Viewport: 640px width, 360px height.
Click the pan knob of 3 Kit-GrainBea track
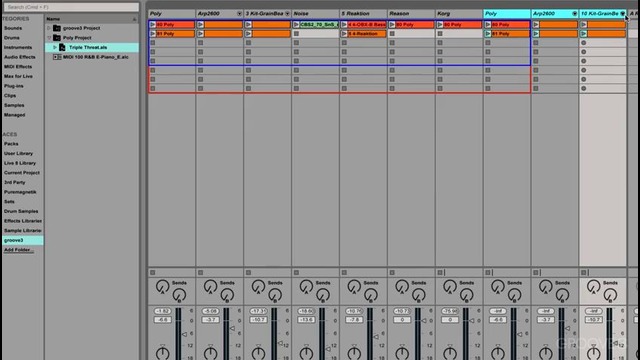[x=258, y=353]
